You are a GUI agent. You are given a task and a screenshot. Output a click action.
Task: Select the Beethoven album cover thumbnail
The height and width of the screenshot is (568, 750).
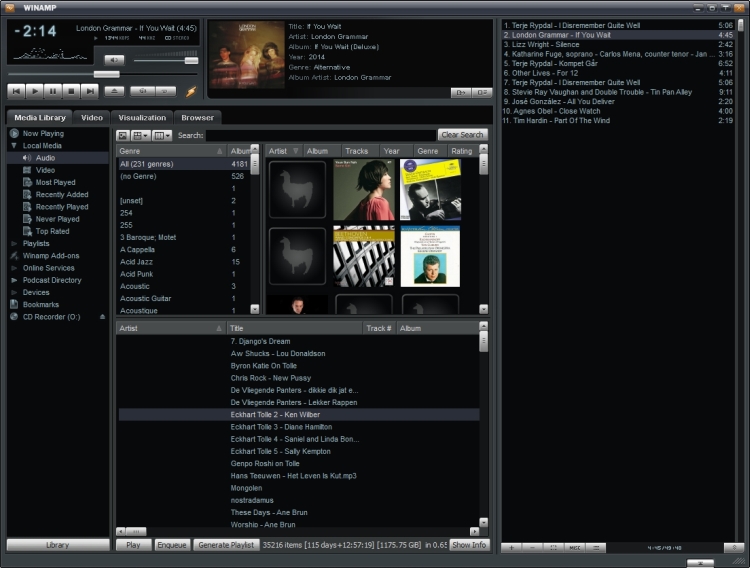tap(364, 256)
